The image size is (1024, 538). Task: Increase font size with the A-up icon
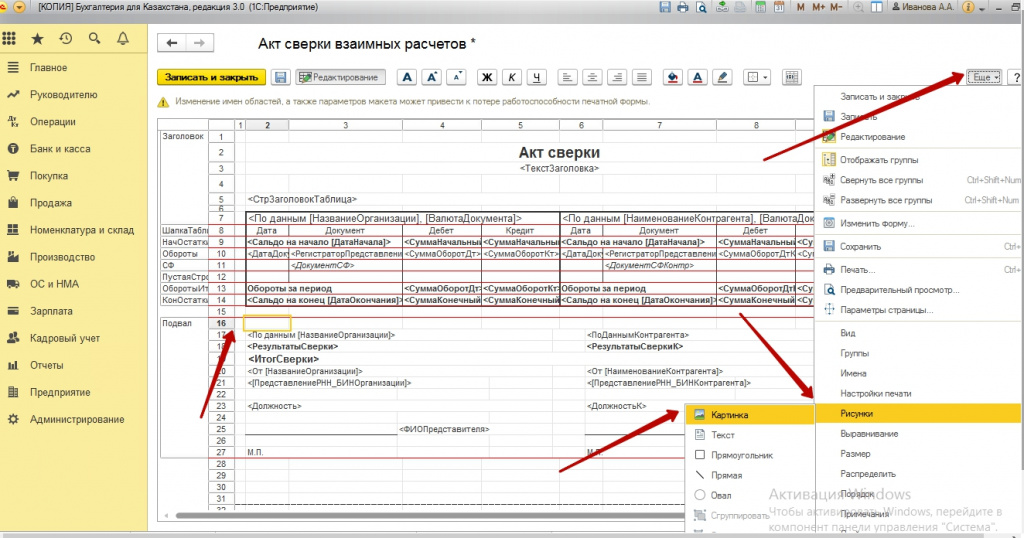click(x=432, y=77)
